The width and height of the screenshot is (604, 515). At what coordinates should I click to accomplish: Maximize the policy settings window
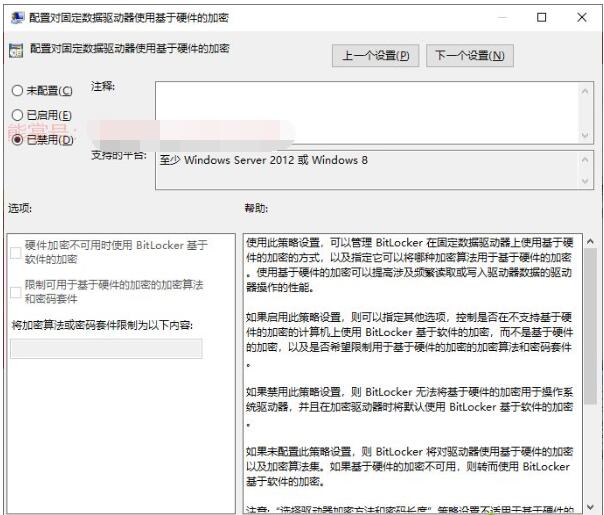[542, 17]
